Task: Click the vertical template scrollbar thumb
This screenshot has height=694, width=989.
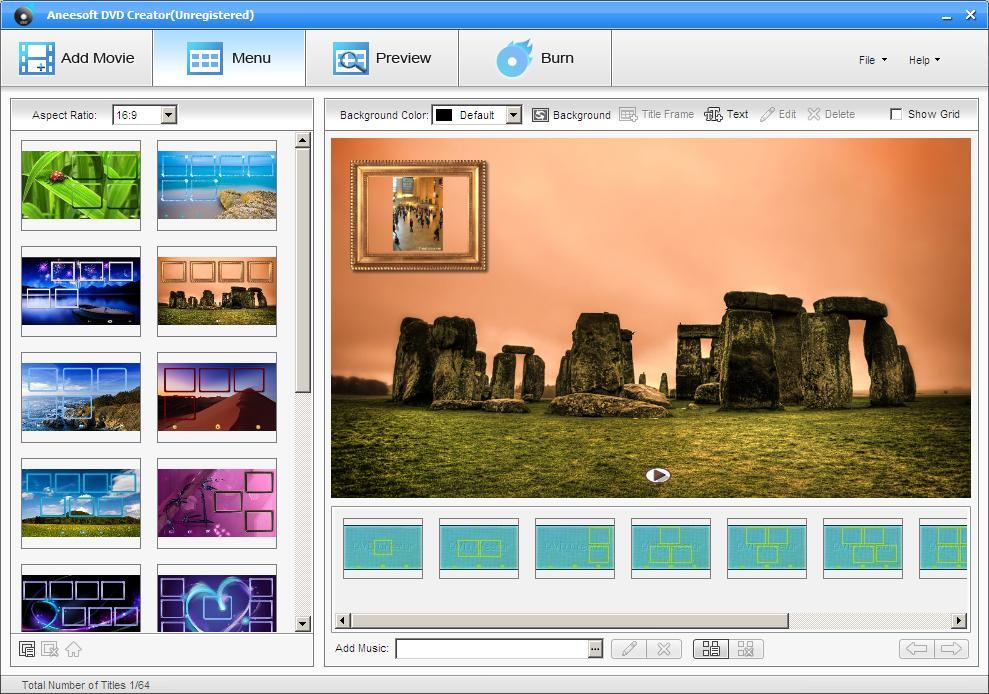Action: (303, 271)
